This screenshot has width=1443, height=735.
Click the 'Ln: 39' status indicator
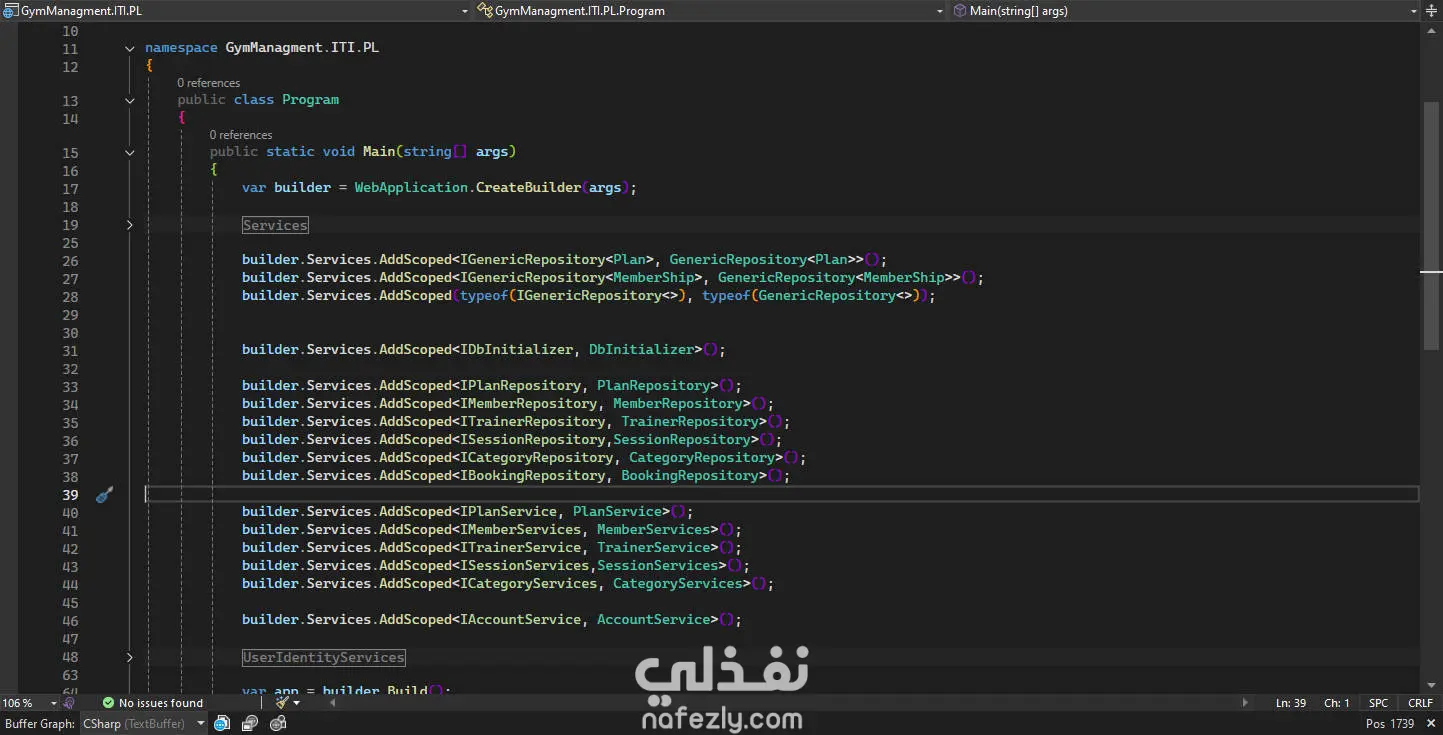(x=1291, y=703)
